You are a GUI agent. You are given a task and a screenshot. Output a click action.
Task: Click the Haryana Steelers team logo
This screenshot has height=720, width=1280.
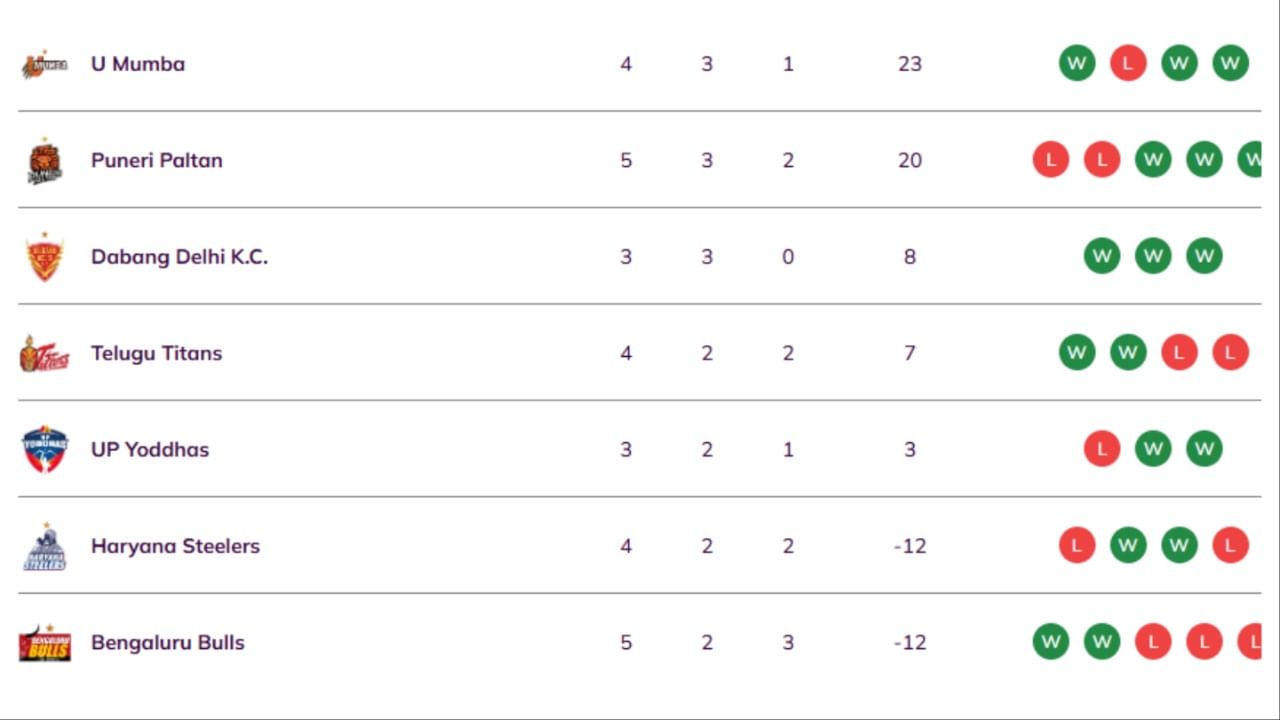45,547
